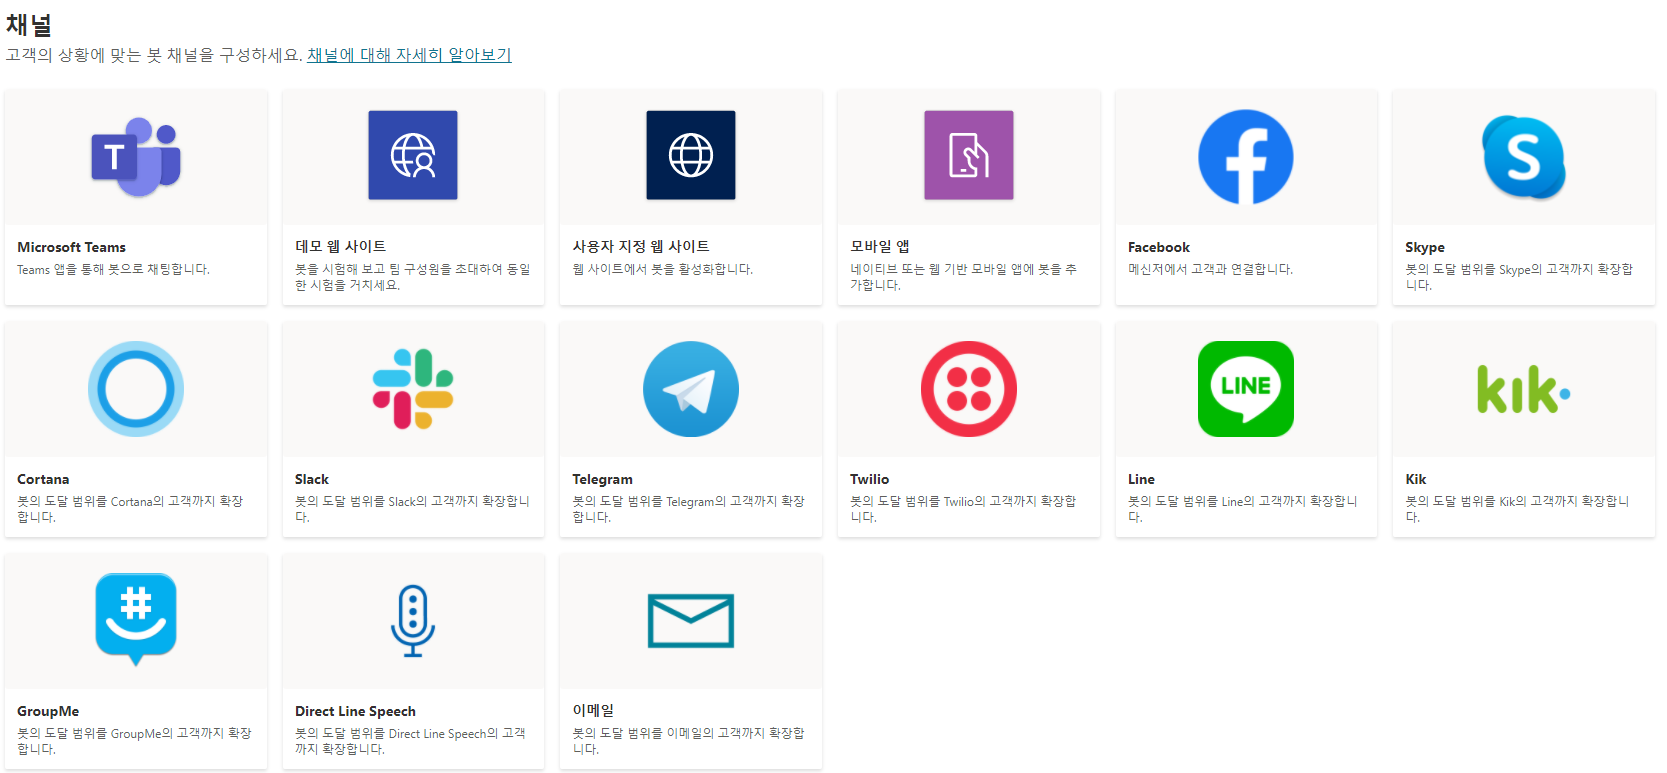Click the description '웹 사이트에서 봇을 활성화합니다.'
Screen dimensions: 1667x773
click(x=662, y=269)
